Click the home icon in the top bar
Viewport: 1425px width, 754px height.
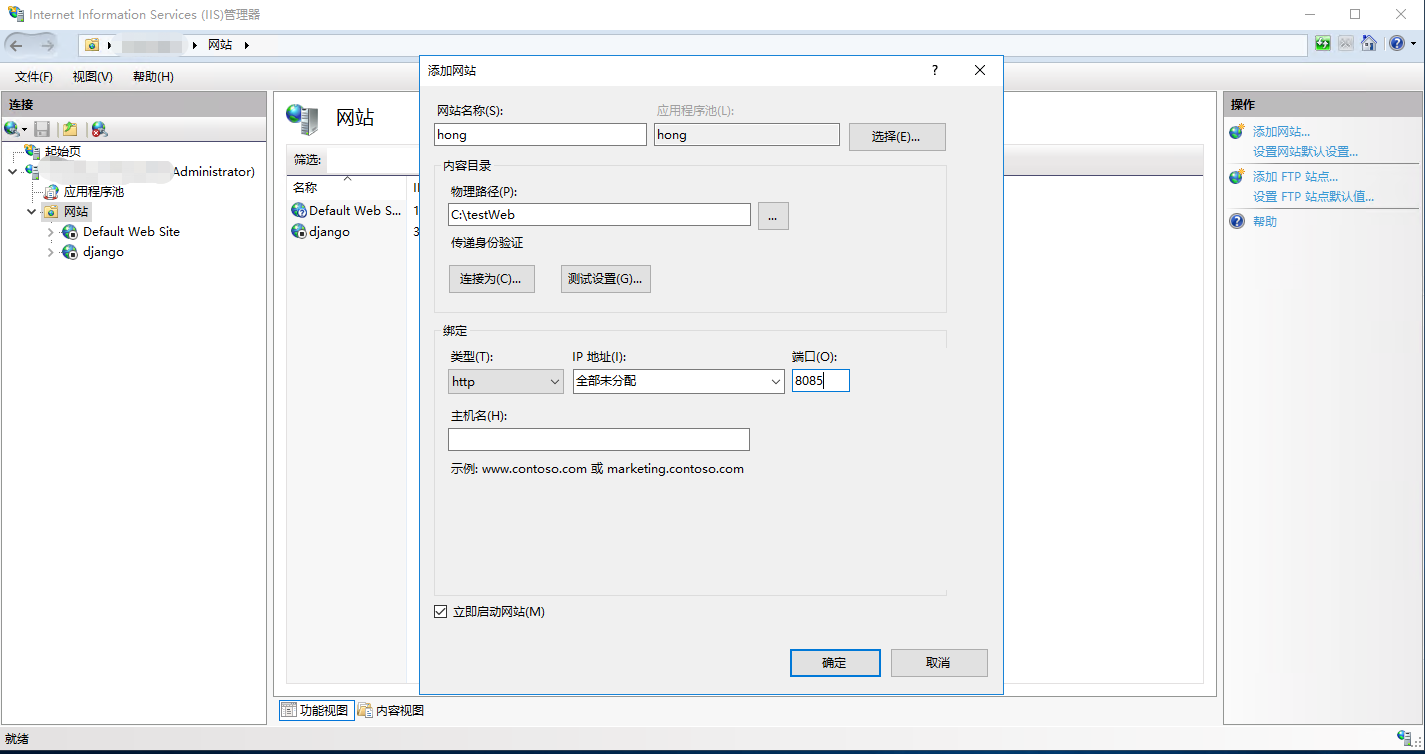tap(1369, 44)
